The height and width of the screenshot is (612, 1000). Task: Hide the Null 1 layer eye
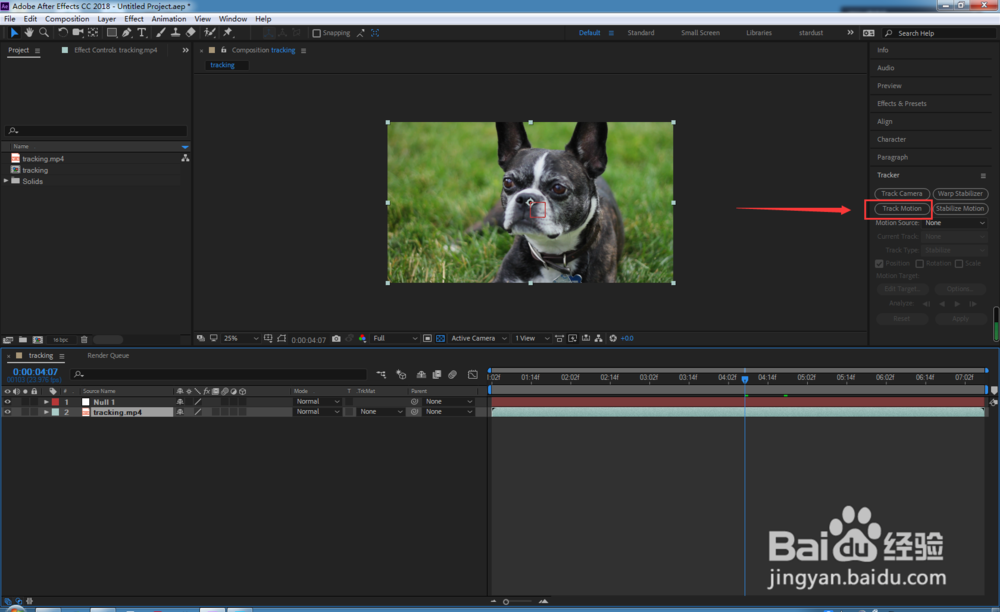tap(8, 402)
